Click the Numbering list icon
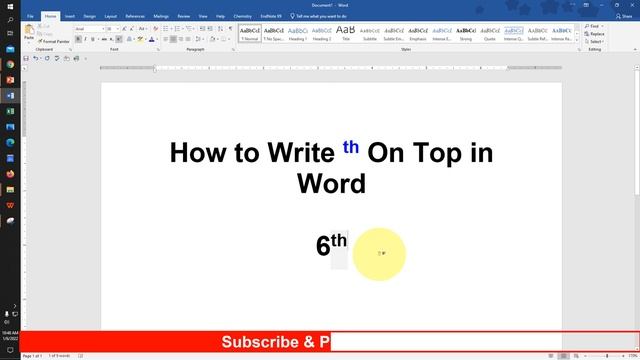640x360 pixels. [178, 29]
